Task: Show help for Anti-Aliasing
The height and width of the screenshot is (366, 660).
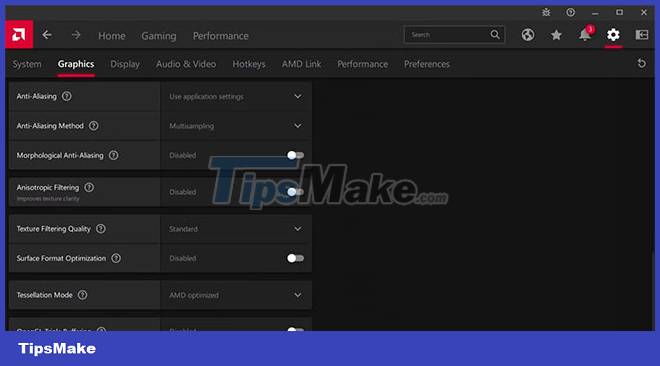Action: click(67, 96)
